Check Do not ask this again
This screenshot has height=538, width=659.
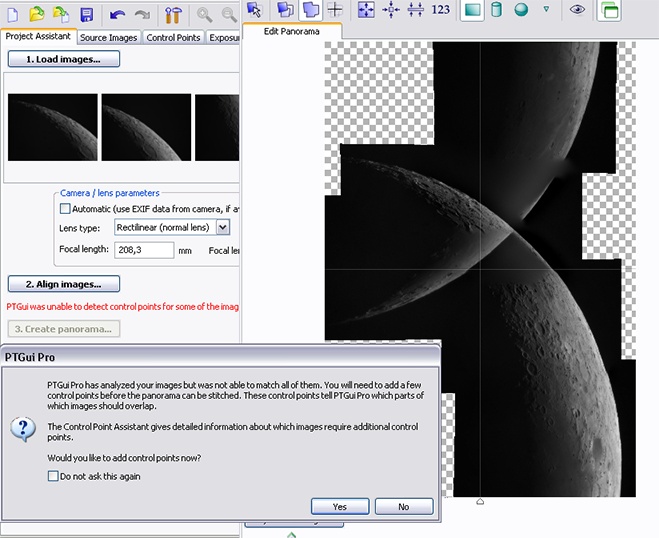[53, 476]
